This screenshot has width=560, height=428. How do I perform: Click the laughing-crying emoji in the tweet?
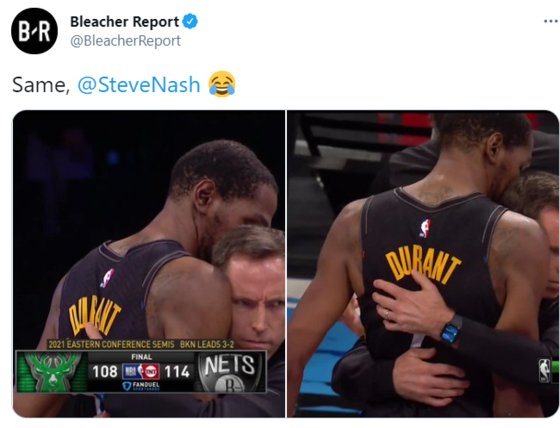click(x=222, y=84)
